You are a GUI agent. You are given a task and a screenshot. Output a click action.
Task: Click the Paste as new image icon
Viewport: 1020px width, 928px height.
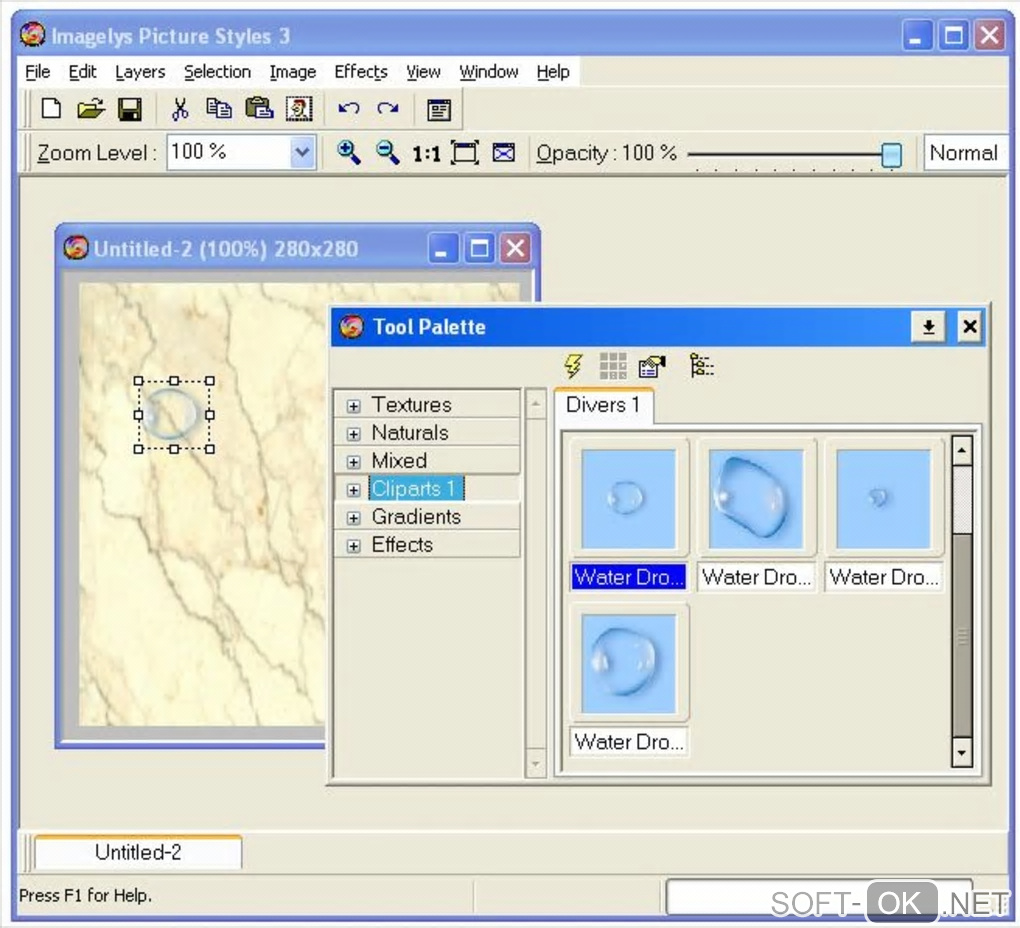pos(299,109)
